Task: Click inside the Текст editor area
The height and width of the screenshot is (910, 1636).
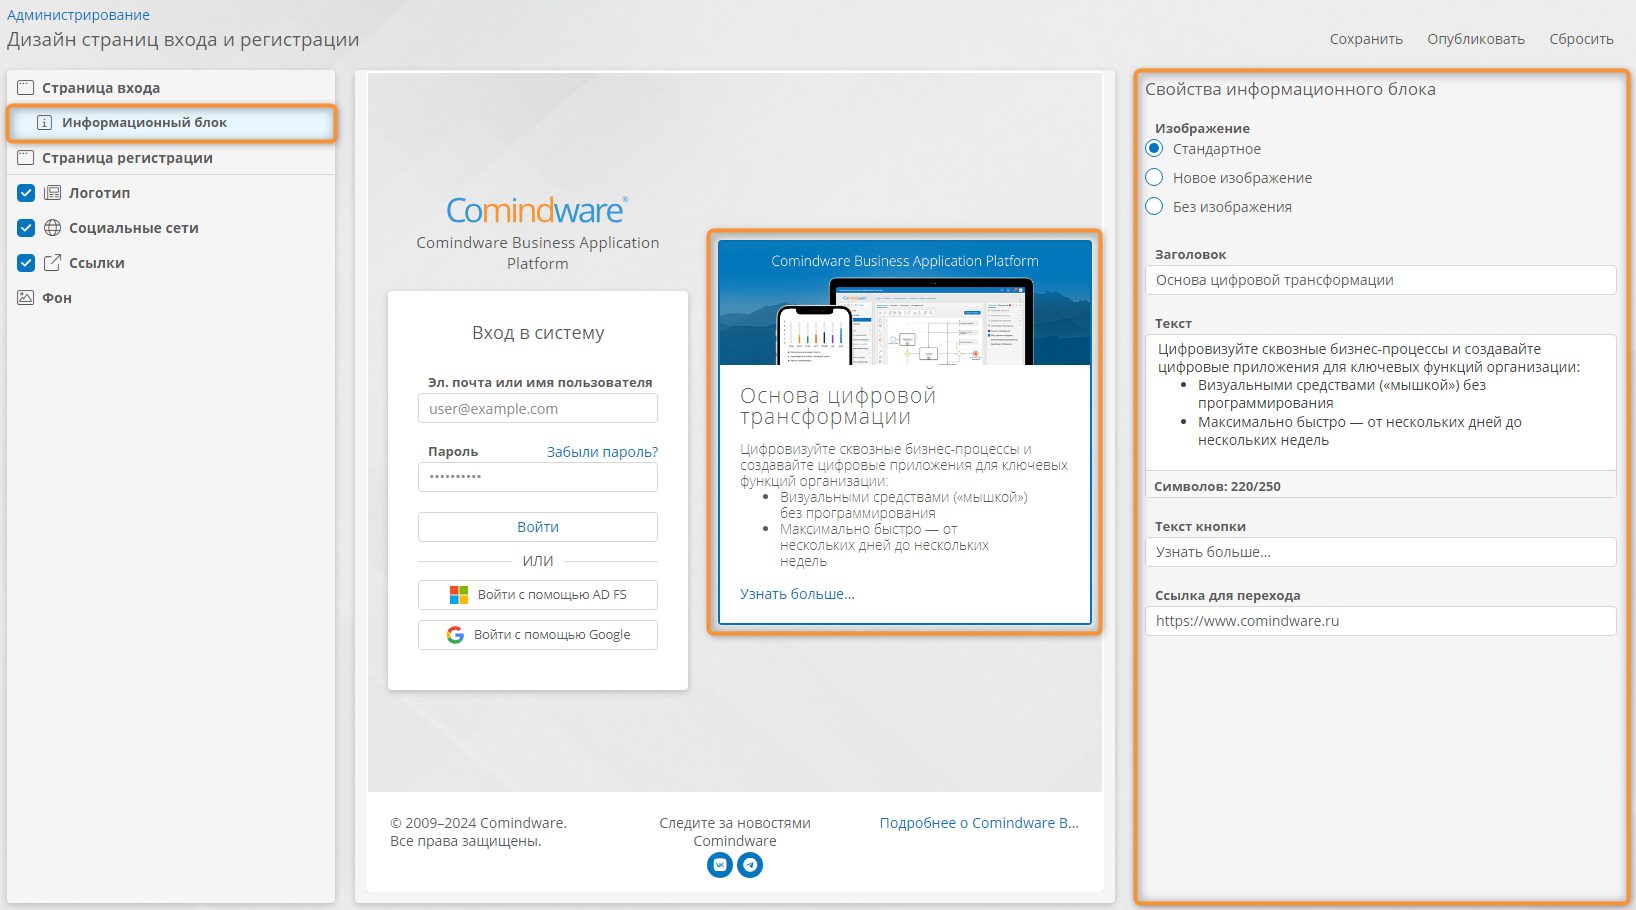Action: (1380, 402)
